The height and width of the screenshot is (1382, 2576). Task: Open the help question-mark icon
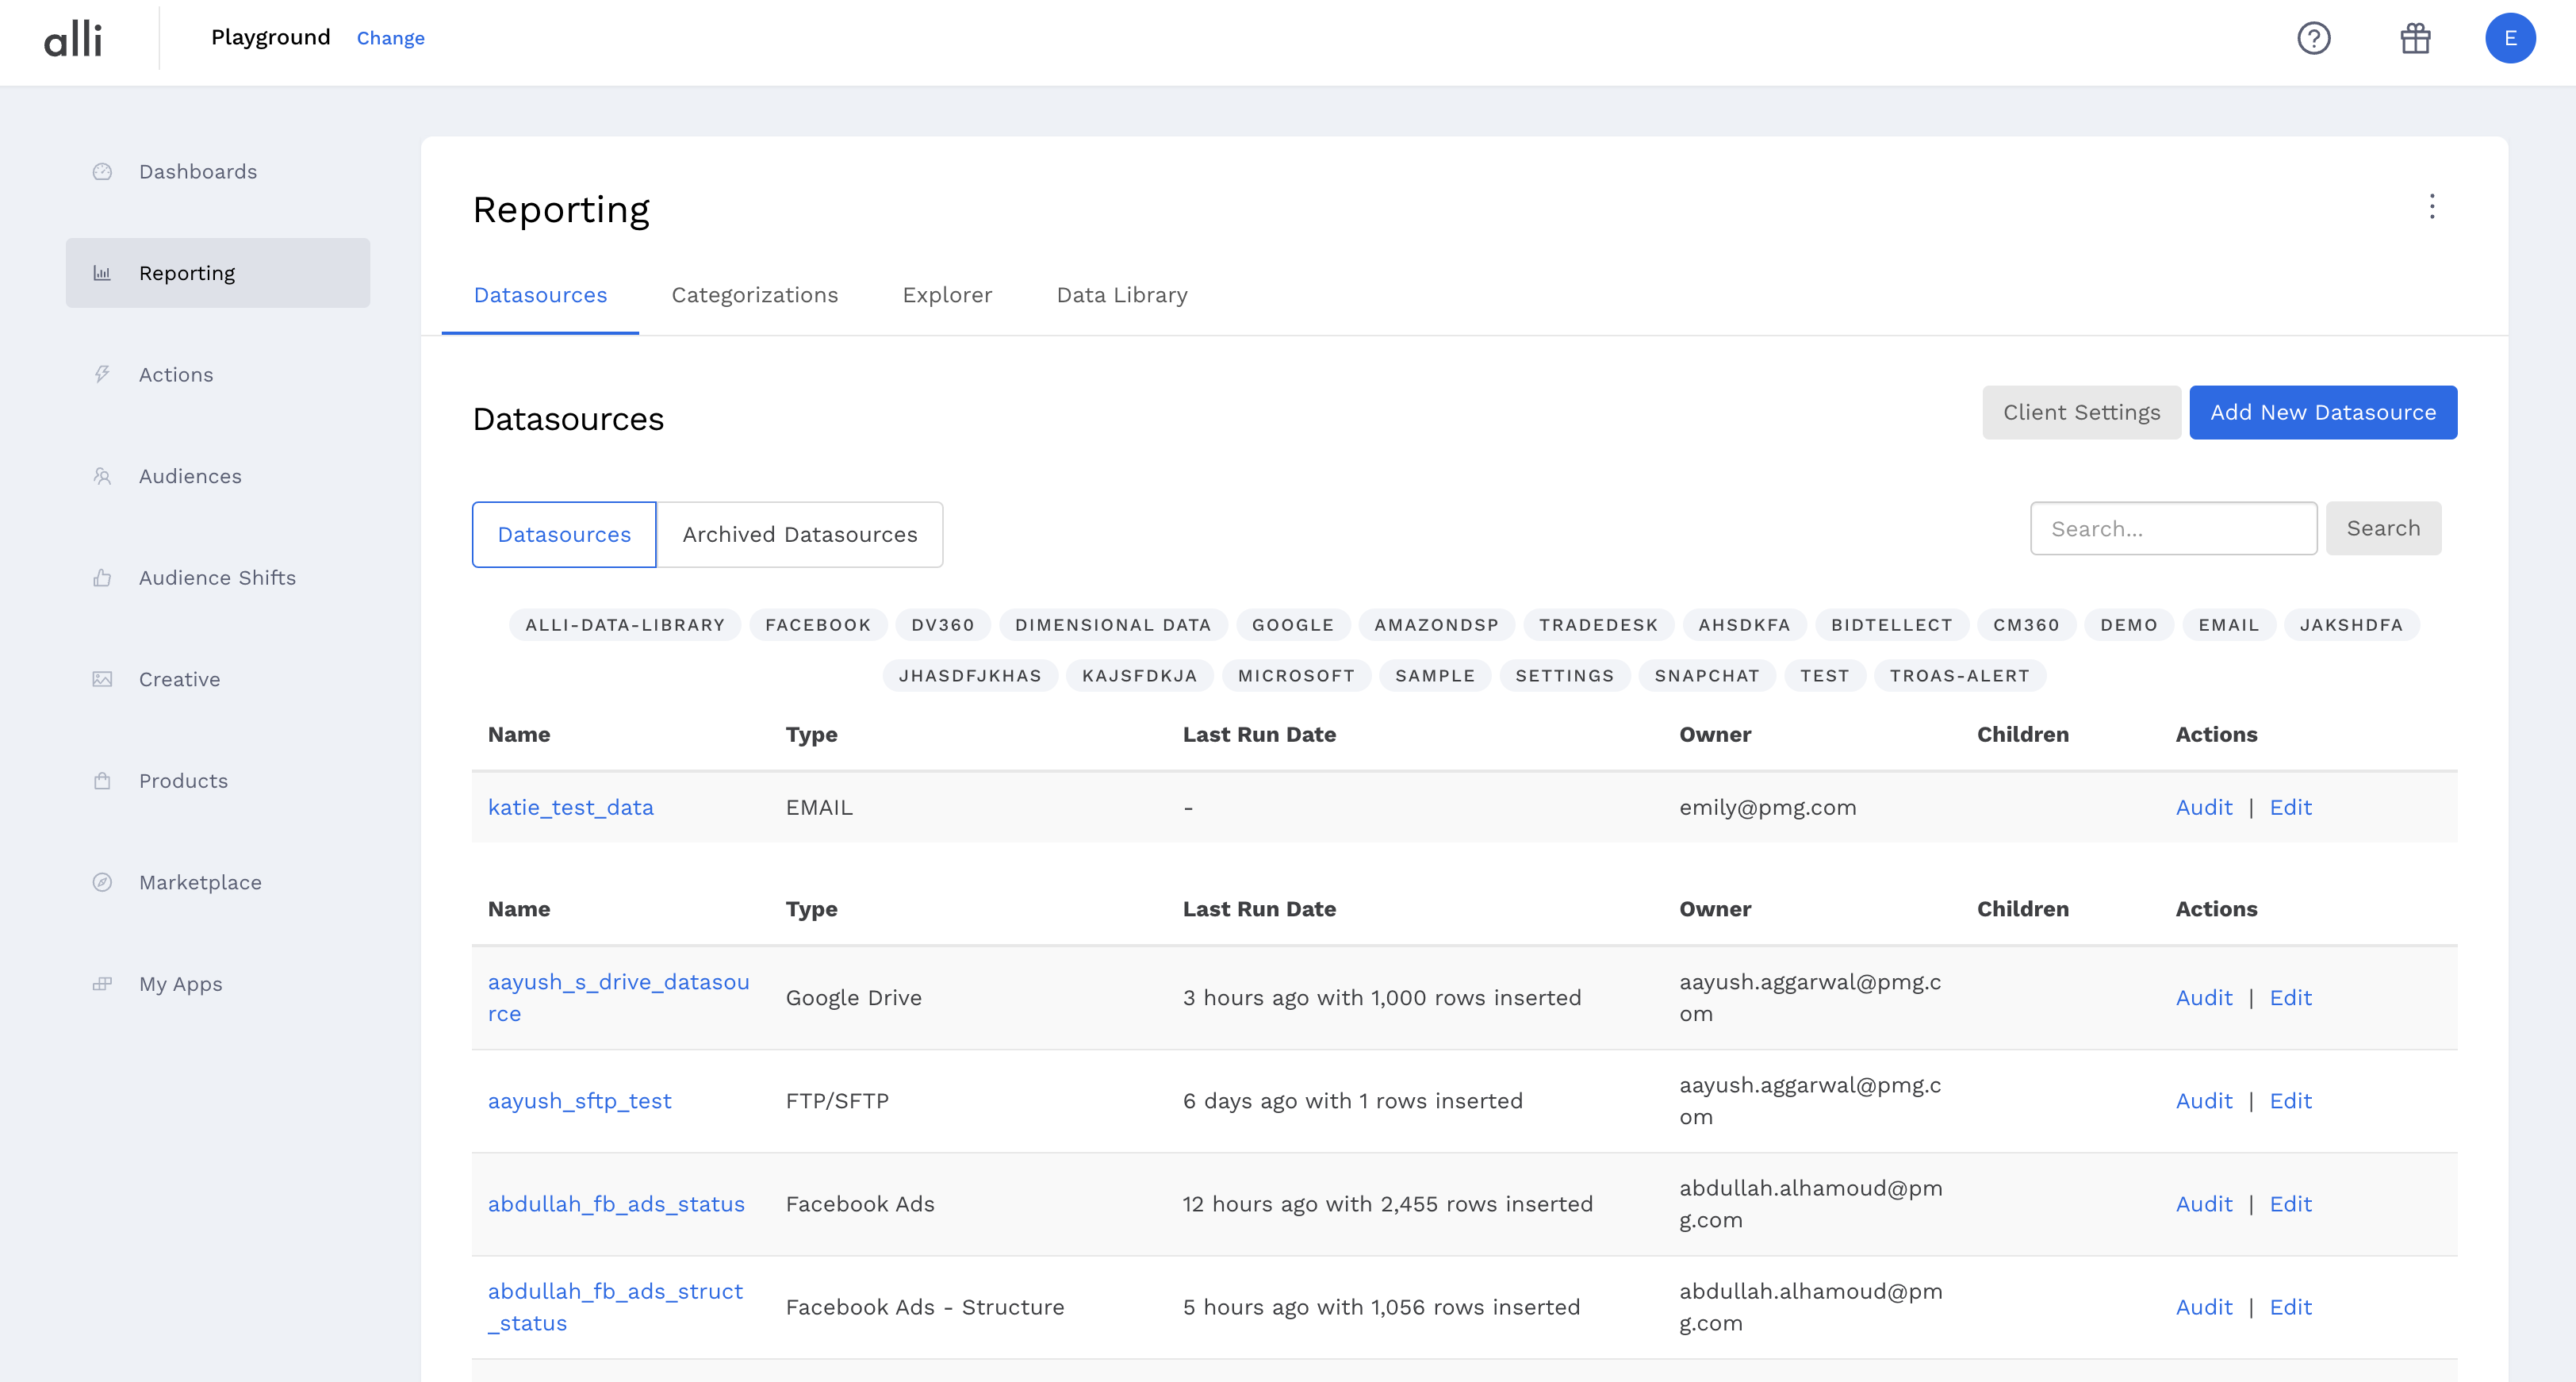click(2315, 38)
